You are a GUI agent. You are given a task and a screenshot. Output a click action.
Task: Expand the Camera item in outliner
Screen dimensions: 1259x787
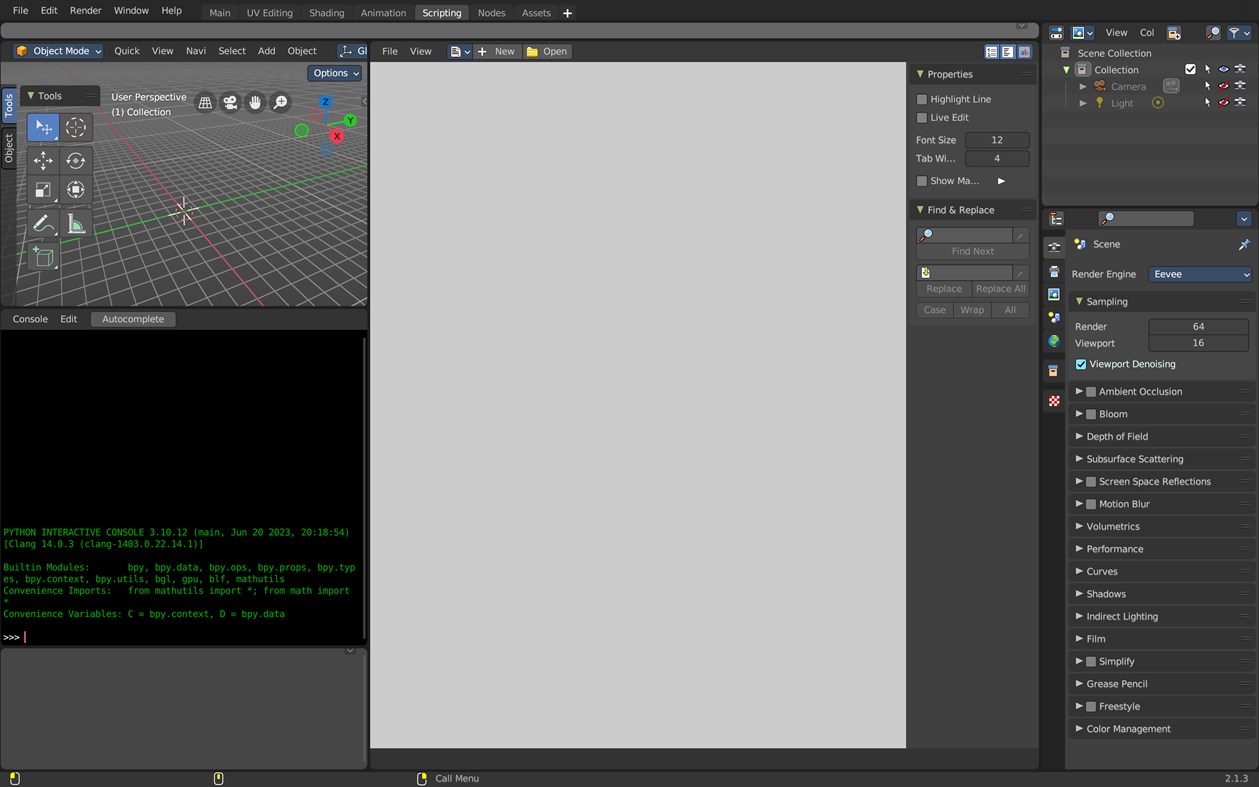coord(1083,87)
